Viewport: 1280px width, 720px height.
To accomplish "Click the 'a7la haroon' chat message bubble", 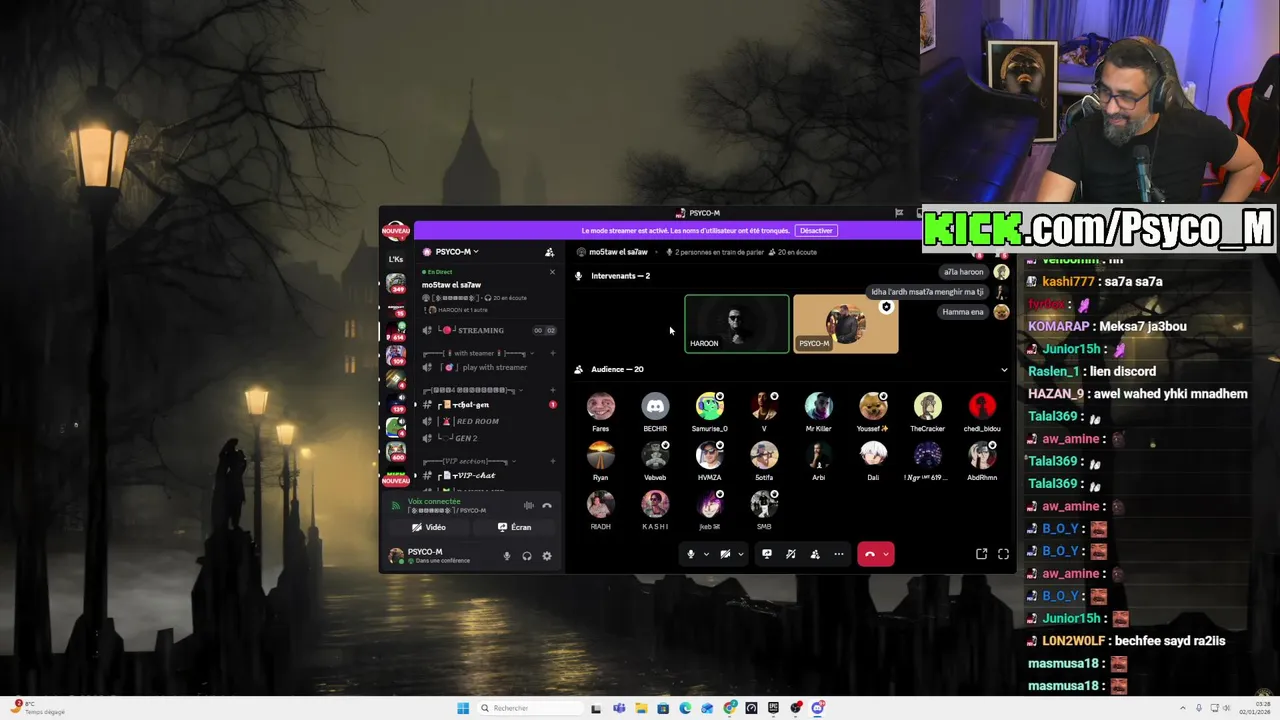I will [964, 272].
